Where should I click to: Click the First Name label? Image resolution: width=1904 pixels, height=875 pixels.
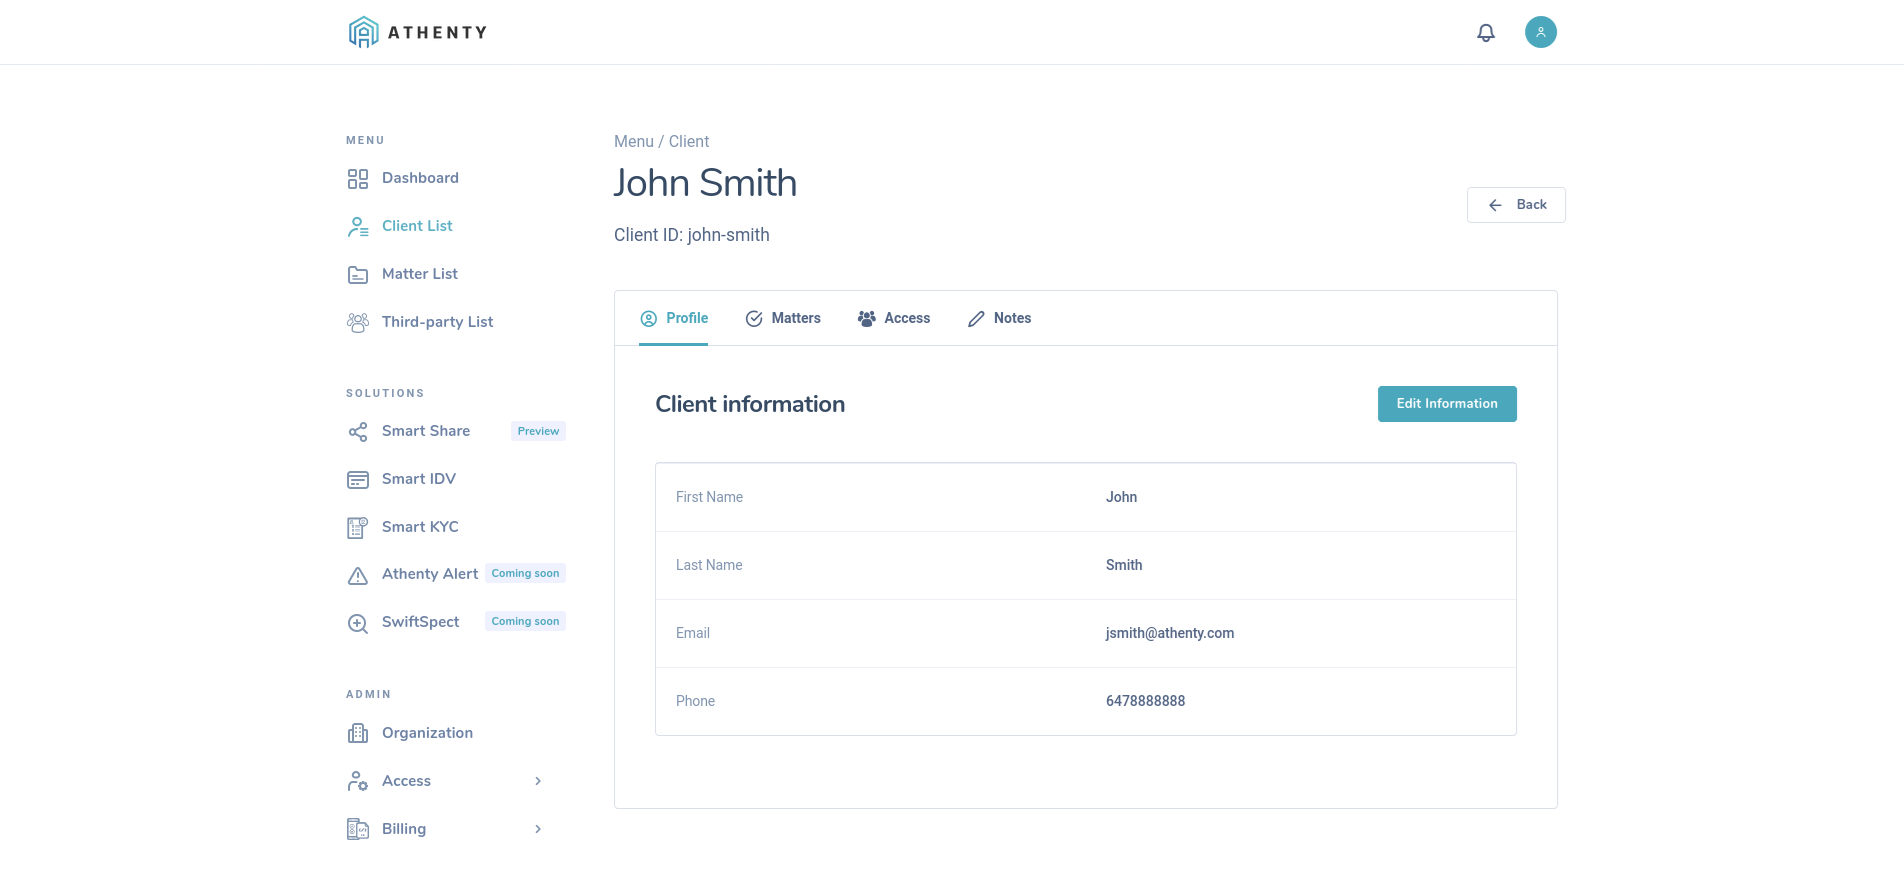click(x=709, y=497)
